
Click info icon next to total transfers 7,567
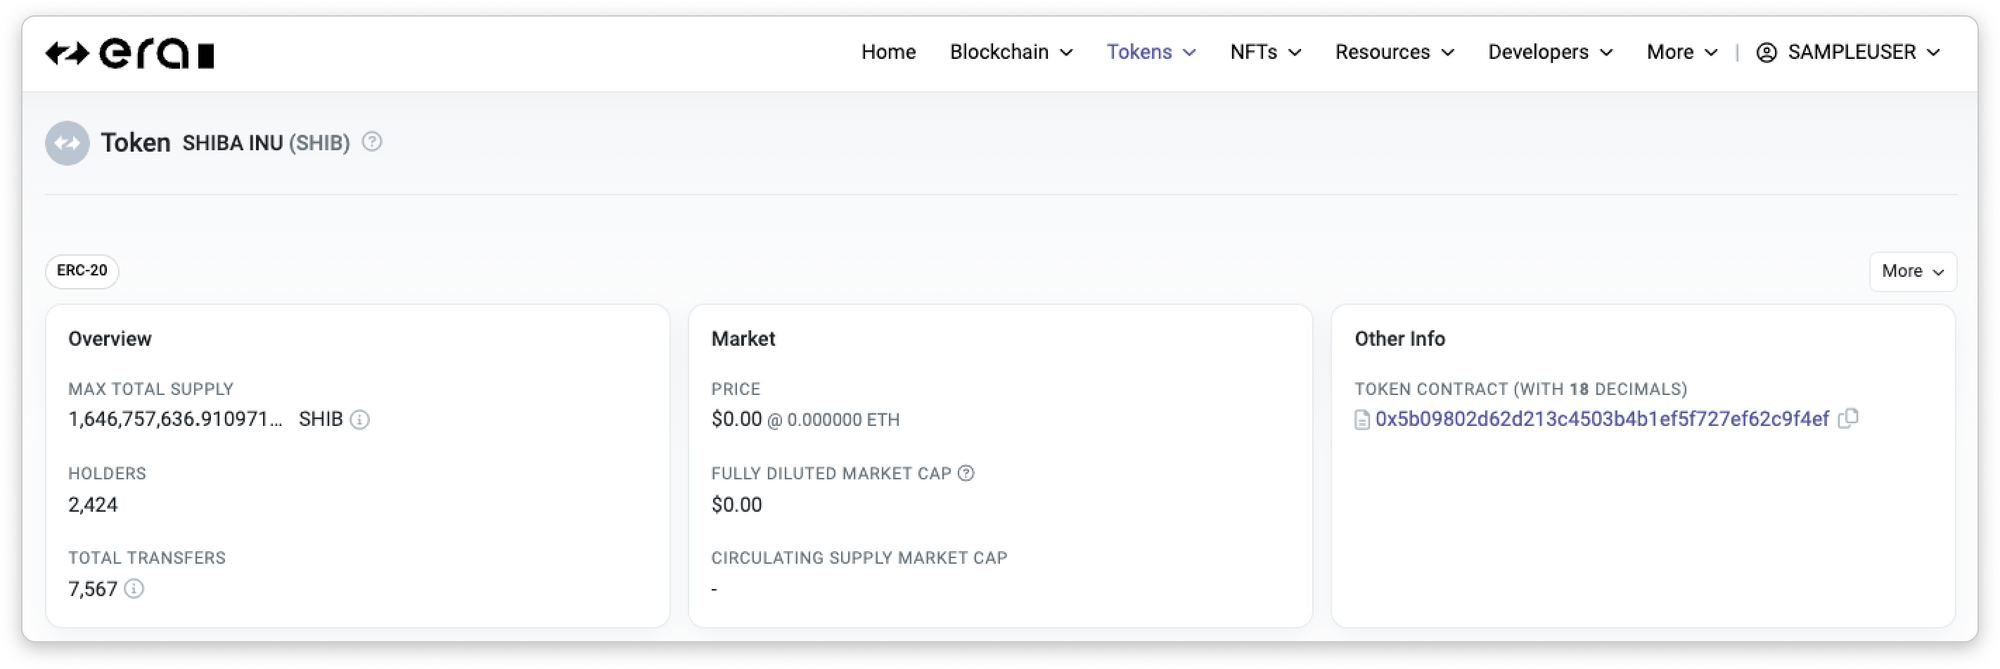[134, 589]
